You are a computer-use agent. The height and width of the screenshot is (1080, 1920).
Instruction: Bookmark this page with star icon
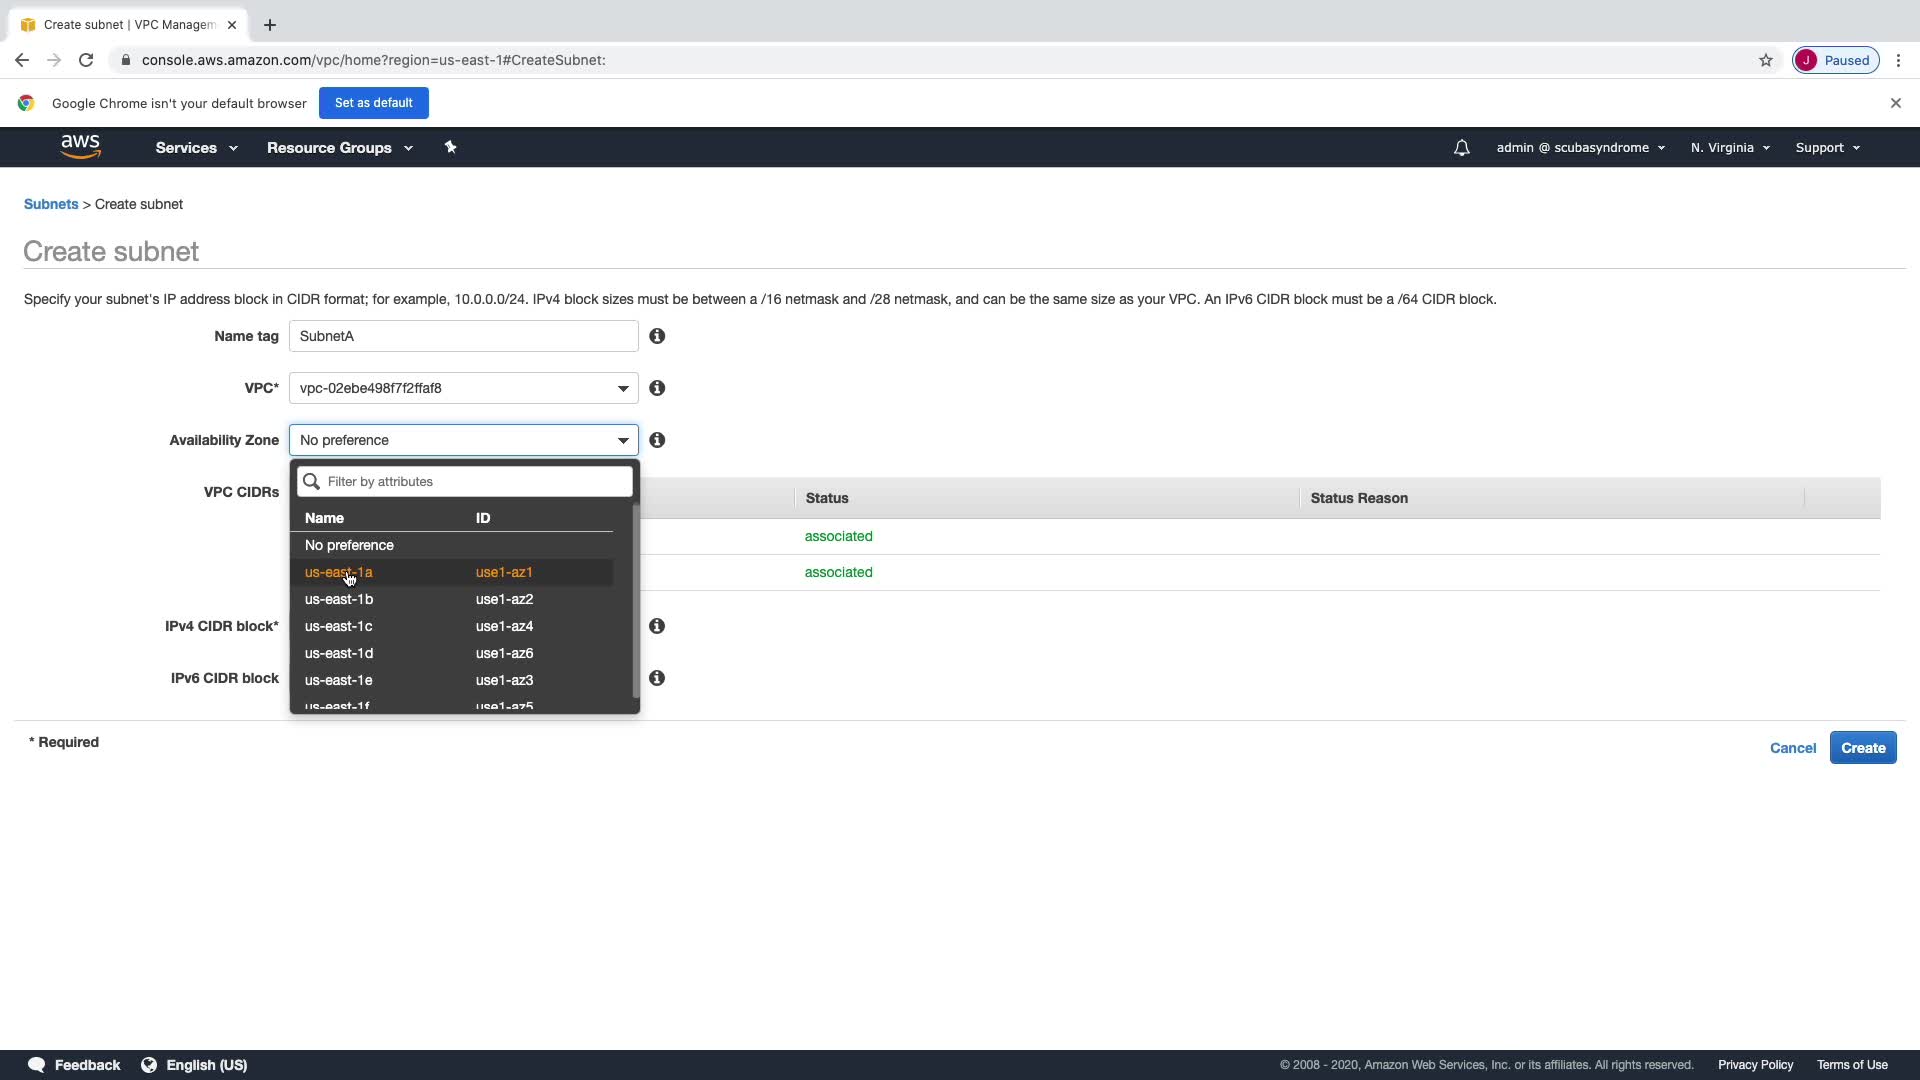point(1765,60)
